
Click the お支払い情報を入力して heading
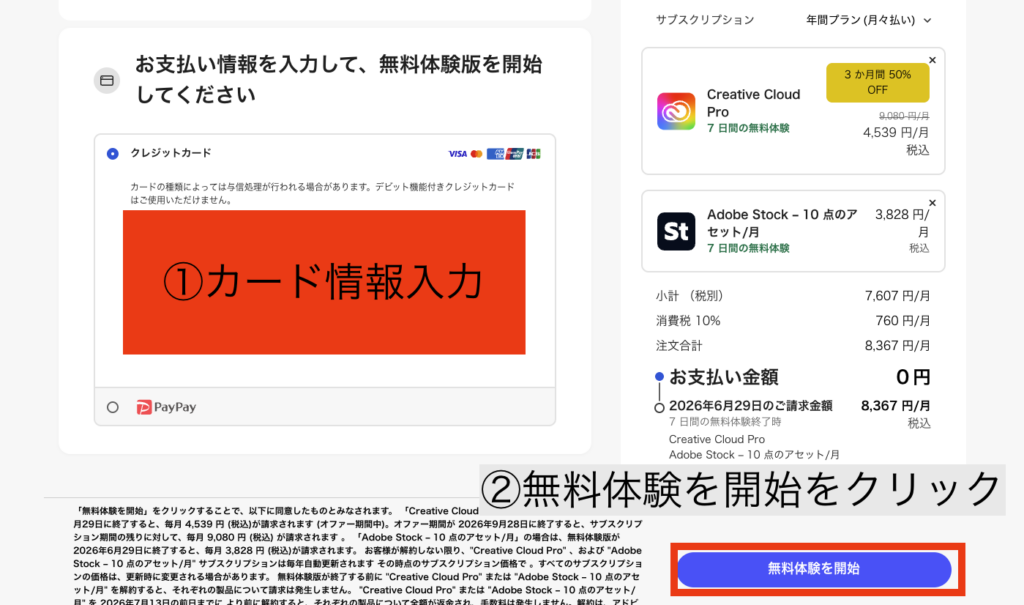point(338,80)
